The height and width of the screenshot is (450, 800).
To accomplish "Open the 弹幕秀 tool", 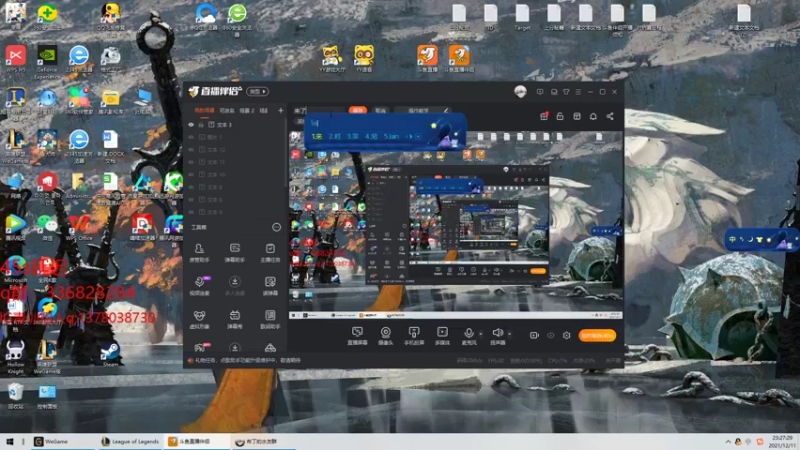I will 235,319.
